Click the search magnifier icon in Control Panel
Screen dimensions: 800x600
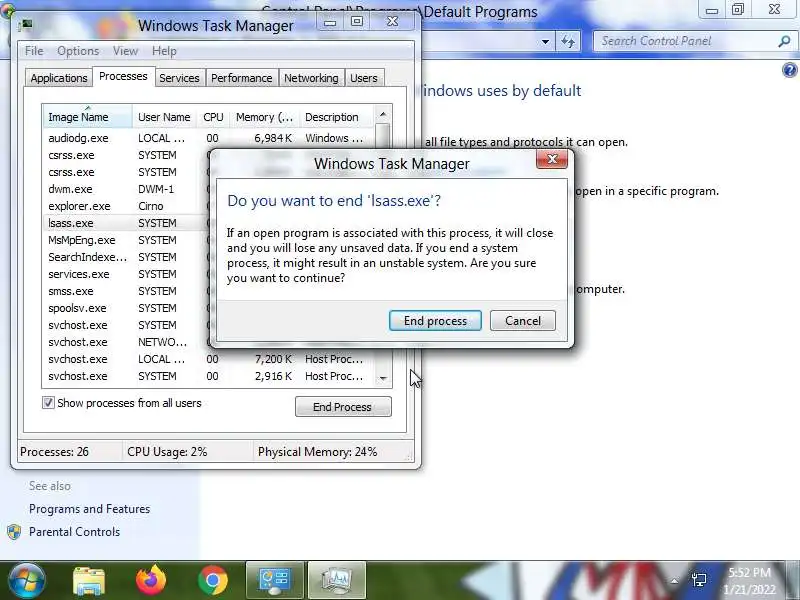coord(785,41)
